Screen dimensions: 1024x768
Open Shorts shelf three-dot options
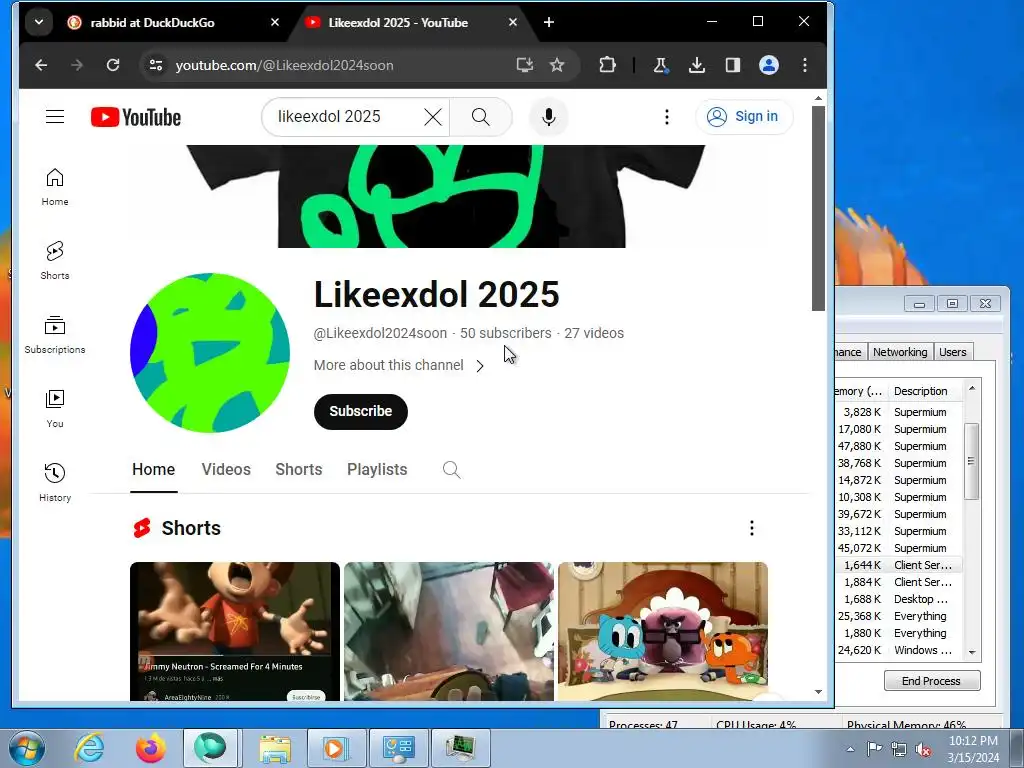point(752,528)
